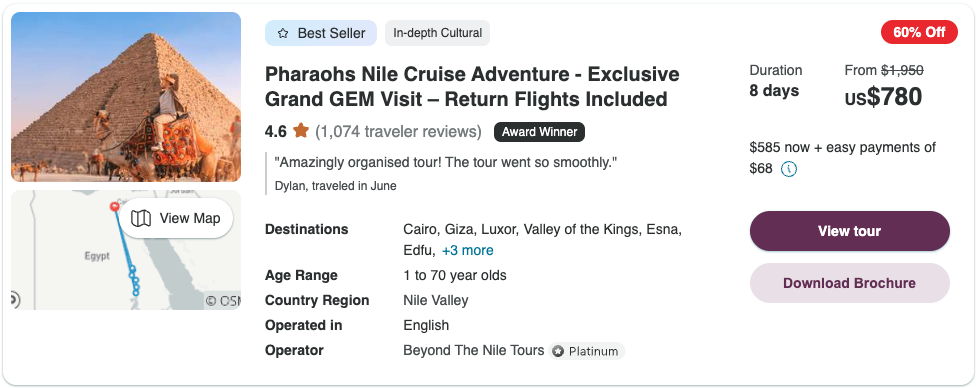Open the pyramid and camel tour photo
Screen dimensions: 978x388
click(x=126, y=97)
